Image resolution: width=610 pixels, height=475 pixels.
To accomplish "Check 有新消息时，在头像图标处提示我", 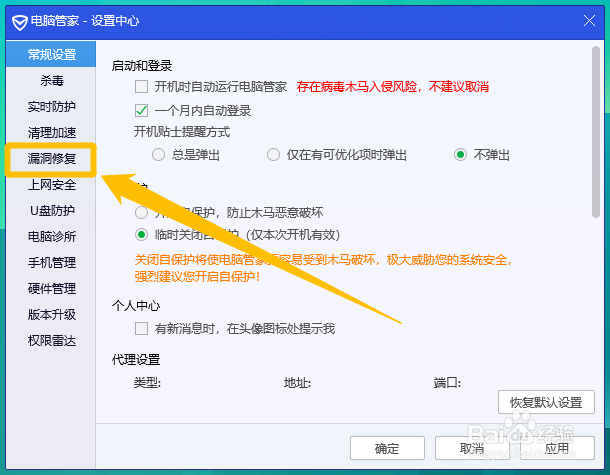I will click(x=141, y=329).
